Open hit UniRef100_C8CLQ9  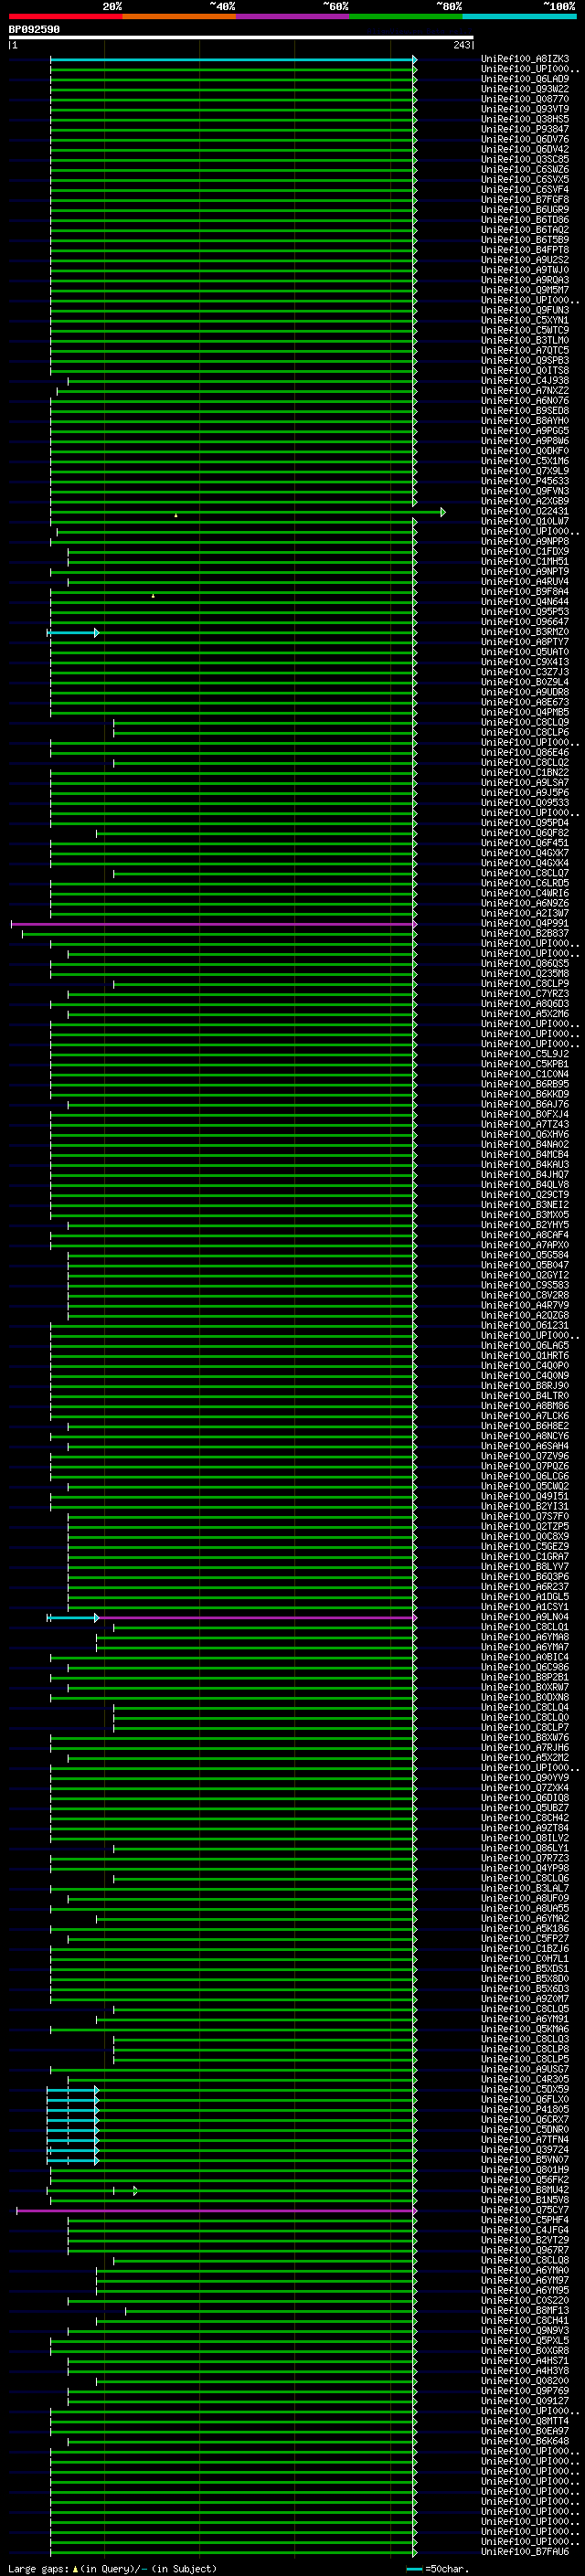[525, 722]
